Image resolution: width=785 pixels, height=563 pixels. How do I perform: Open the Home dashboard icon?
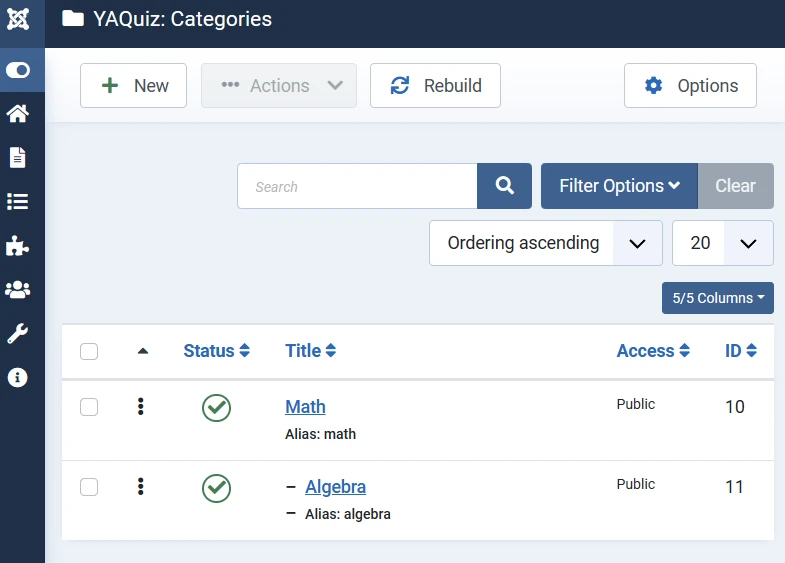click(18, 113)
